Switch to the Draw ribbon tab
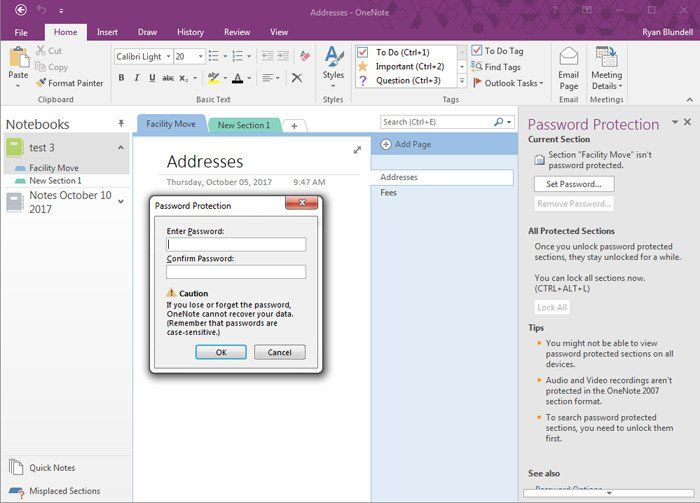Viewport: 700px width, 503px height. pos(147,32)
